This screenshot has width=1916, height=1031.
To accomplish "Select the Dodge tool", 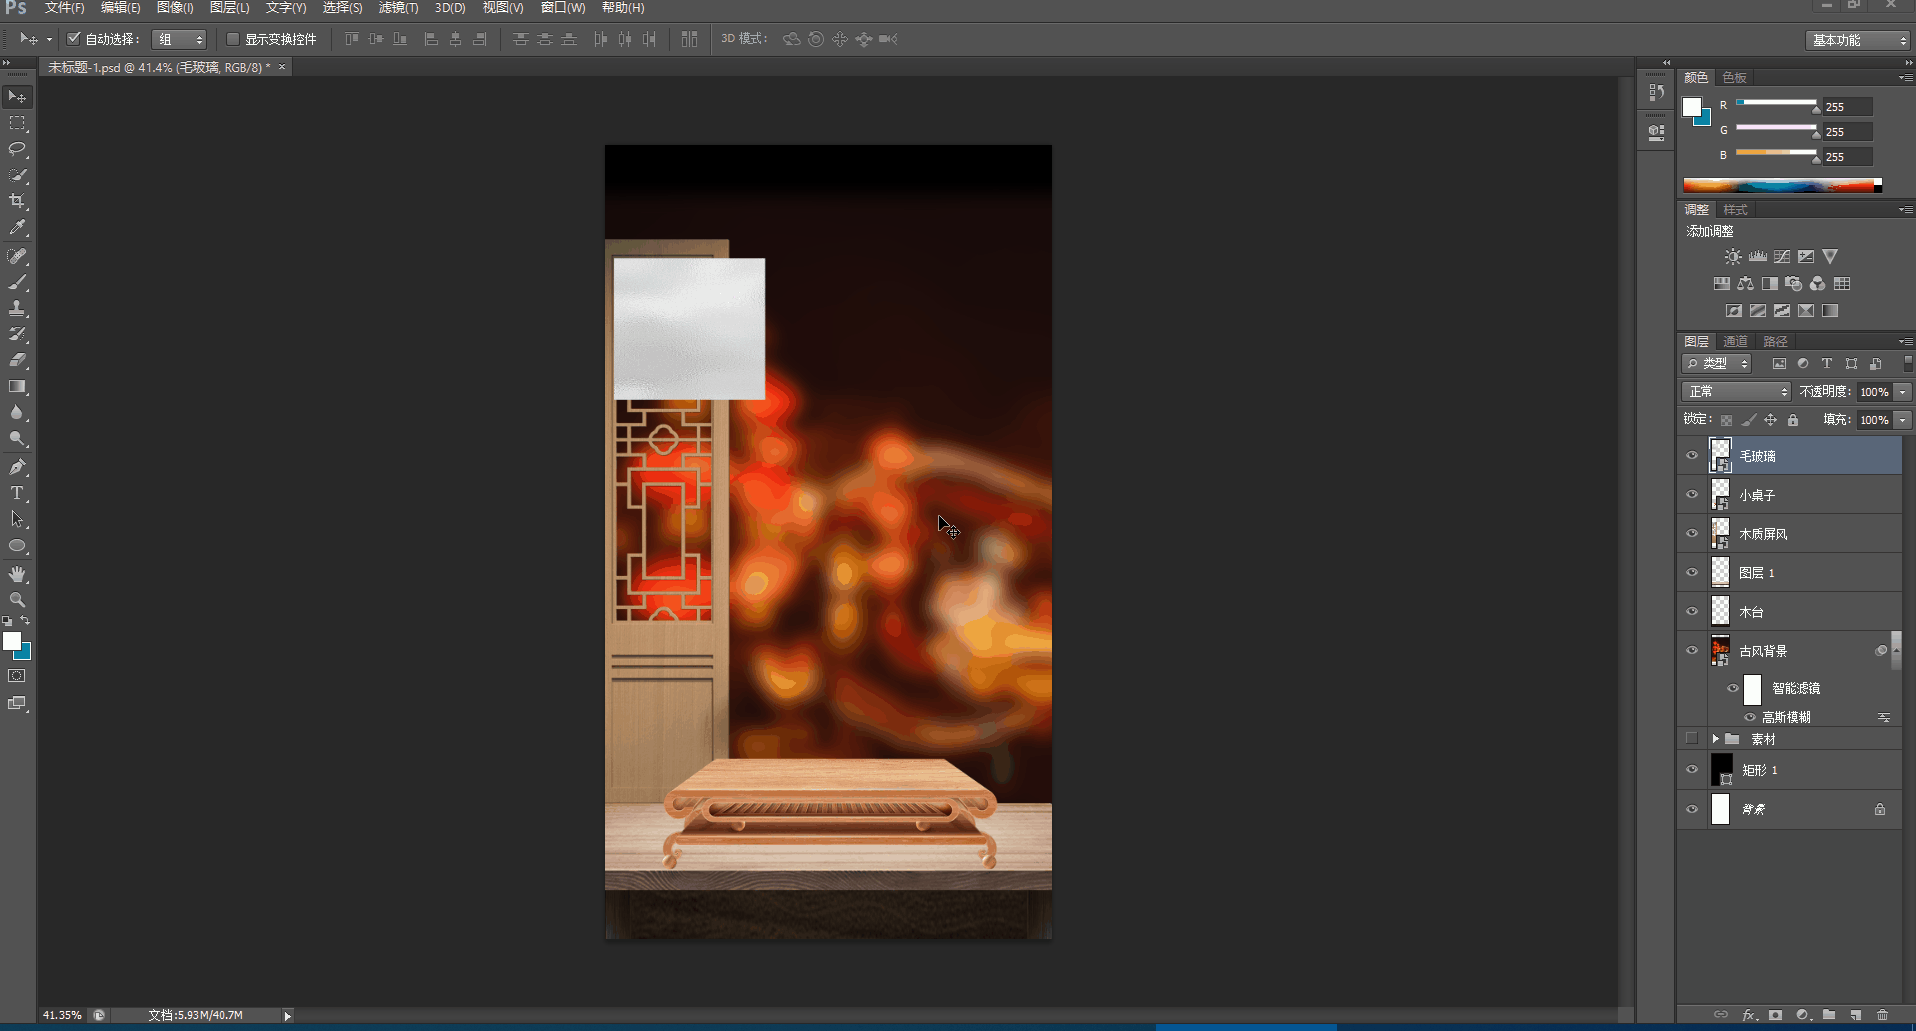I will tap(17, 439).
